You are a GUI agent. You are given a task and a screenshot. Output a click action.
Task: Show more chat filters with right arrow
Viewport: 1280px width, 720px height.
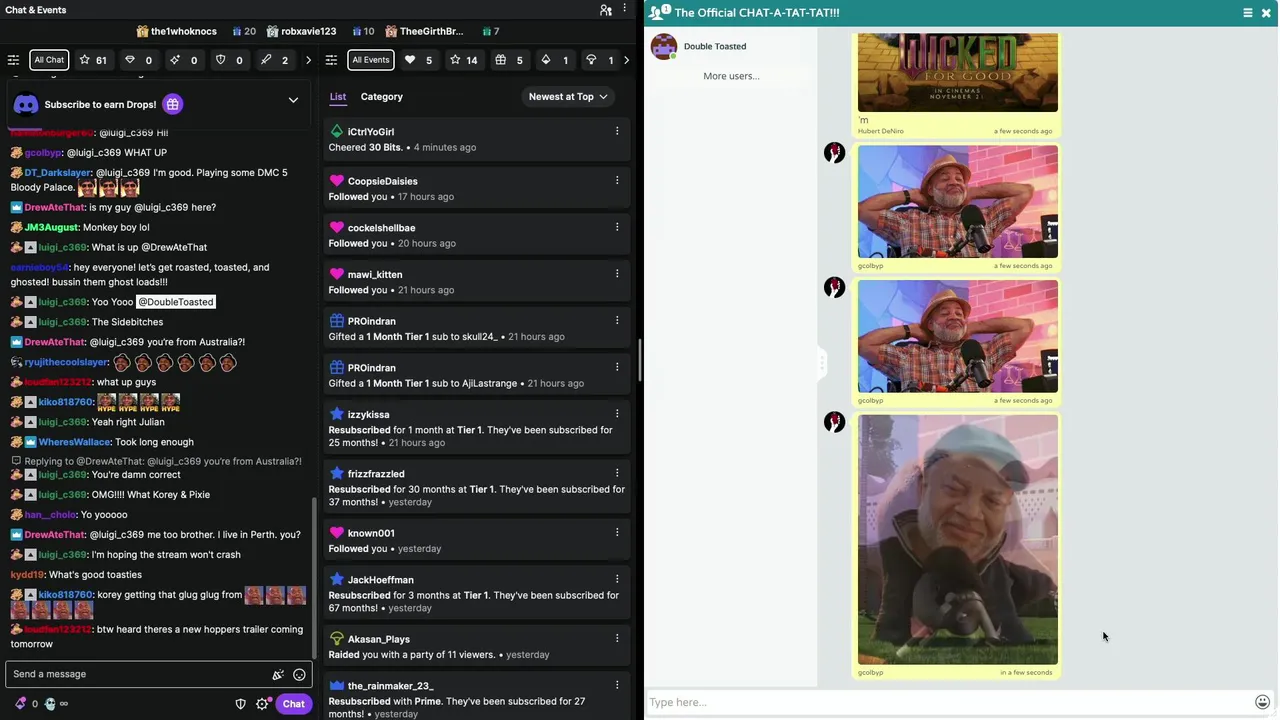coord(308,60)
